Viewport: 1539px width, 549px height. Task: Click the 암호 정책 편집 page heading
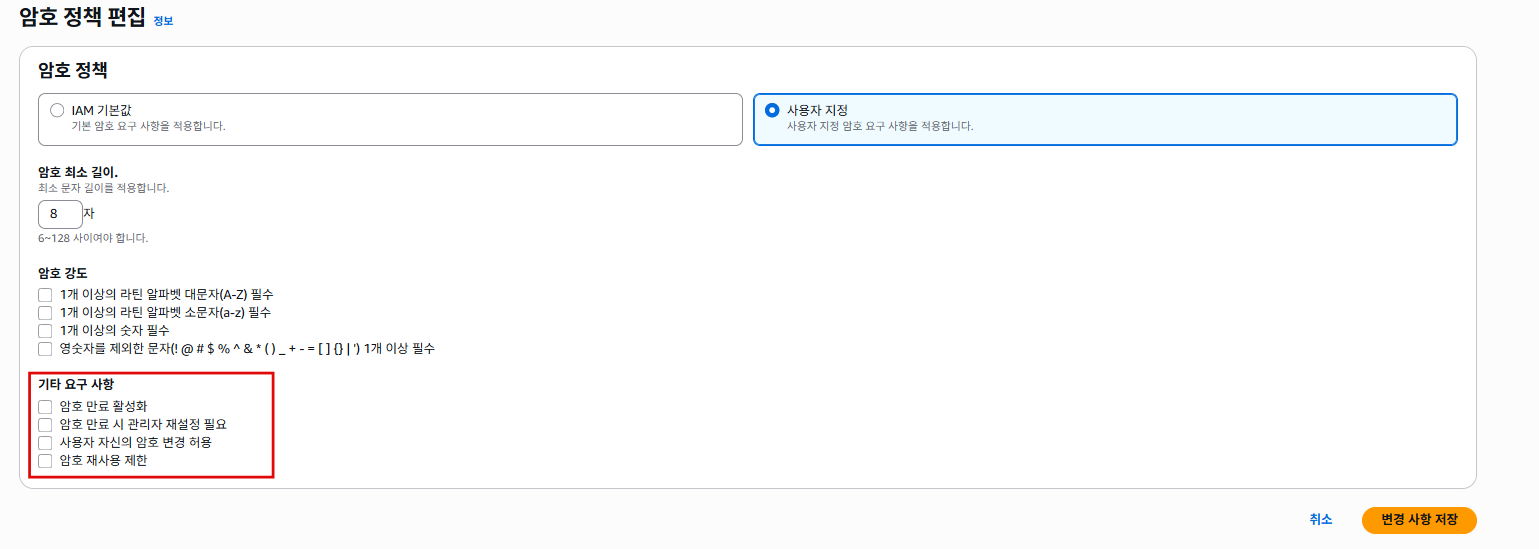pos(82,18)
